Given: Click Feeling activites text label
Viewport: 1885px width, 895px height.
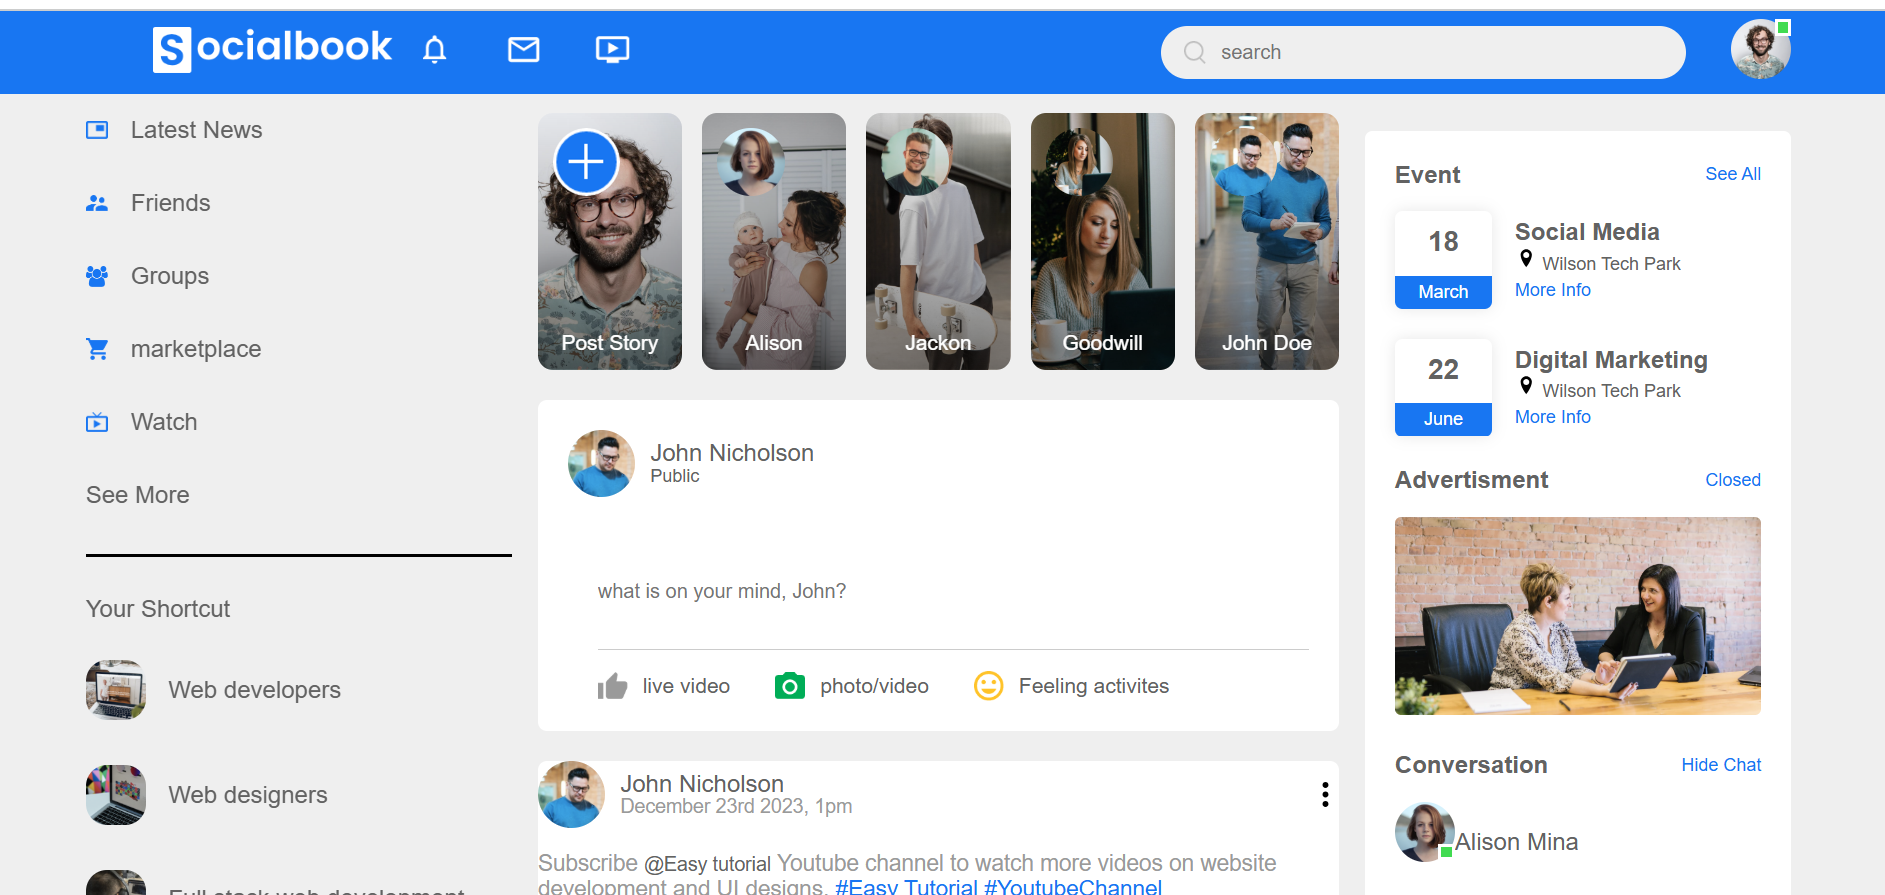Looking at the screenshot, I should 1094,686.
